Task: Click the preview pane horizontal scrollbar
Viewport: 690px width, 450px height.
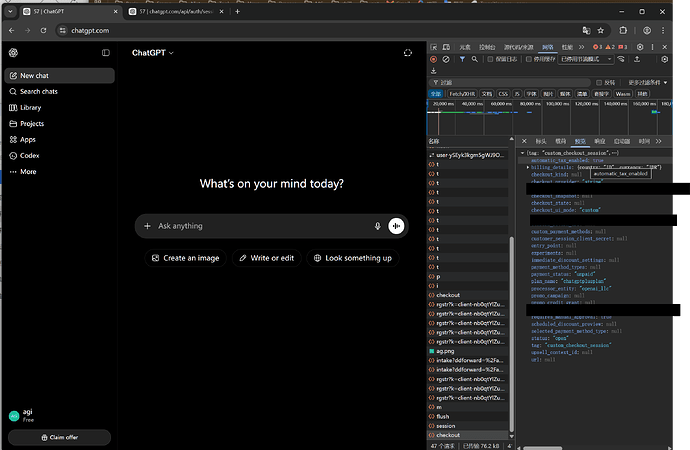Action: pyautogui.click(x=543, y=448)
